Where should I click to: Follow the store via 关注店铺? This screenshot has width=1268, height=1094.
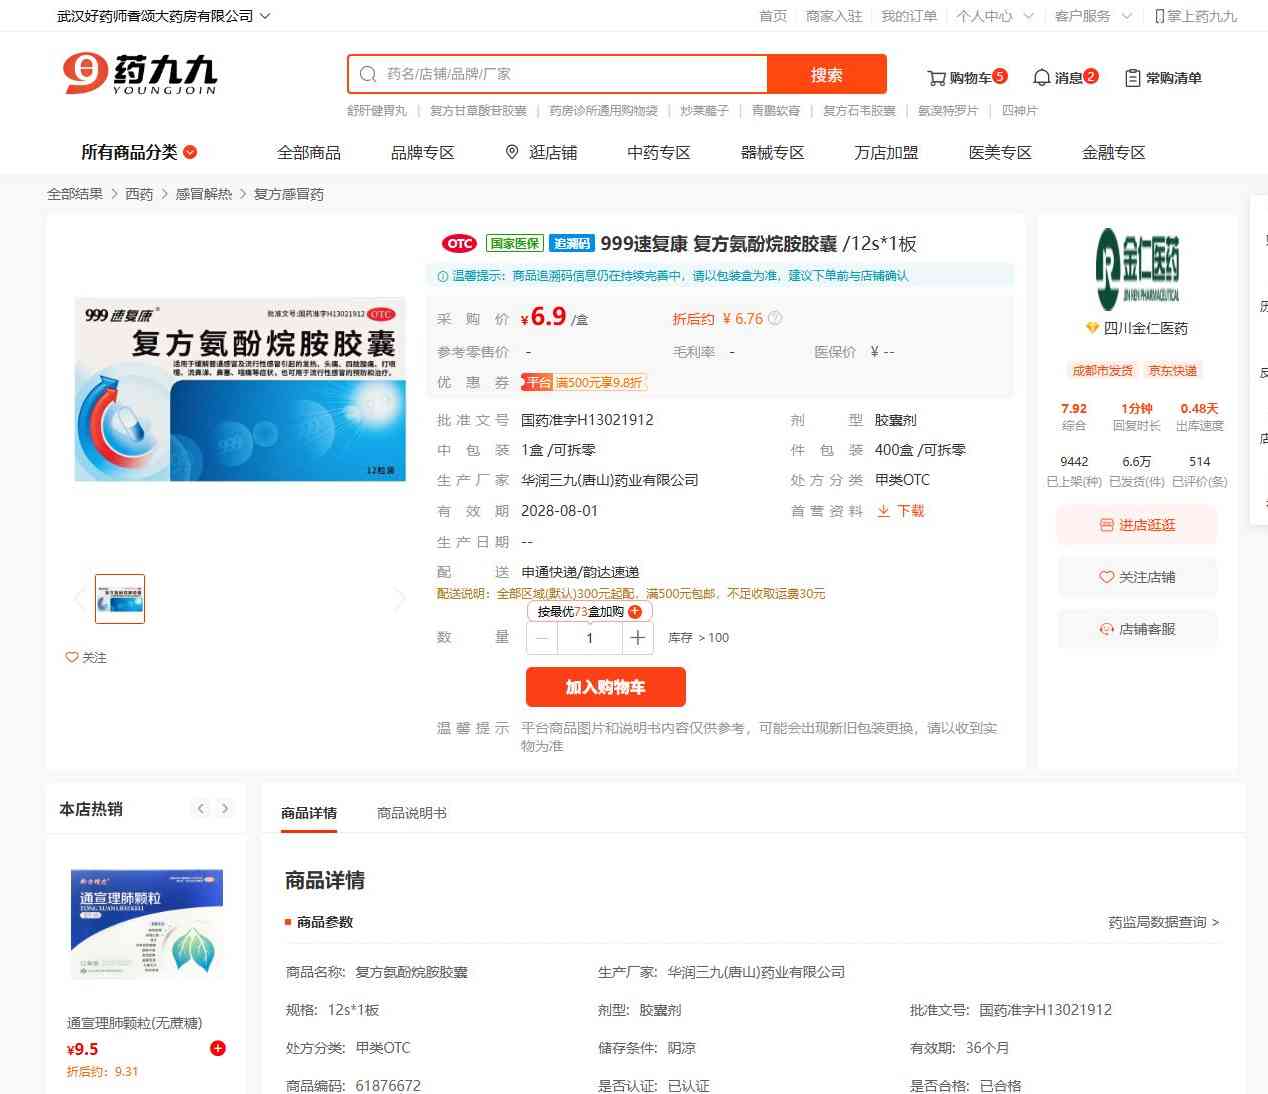1137,577
